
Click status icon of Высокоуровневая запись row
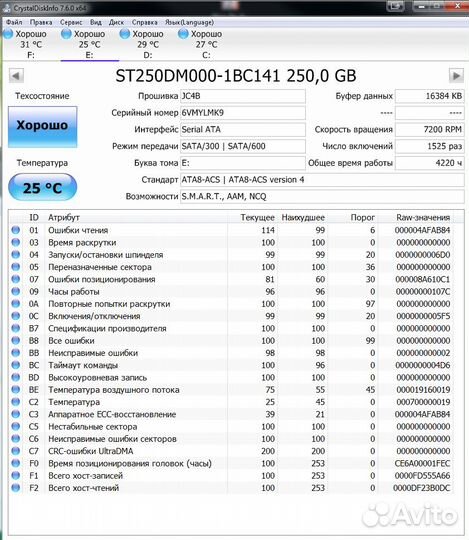pyautogui.click(x=15, y=377)
